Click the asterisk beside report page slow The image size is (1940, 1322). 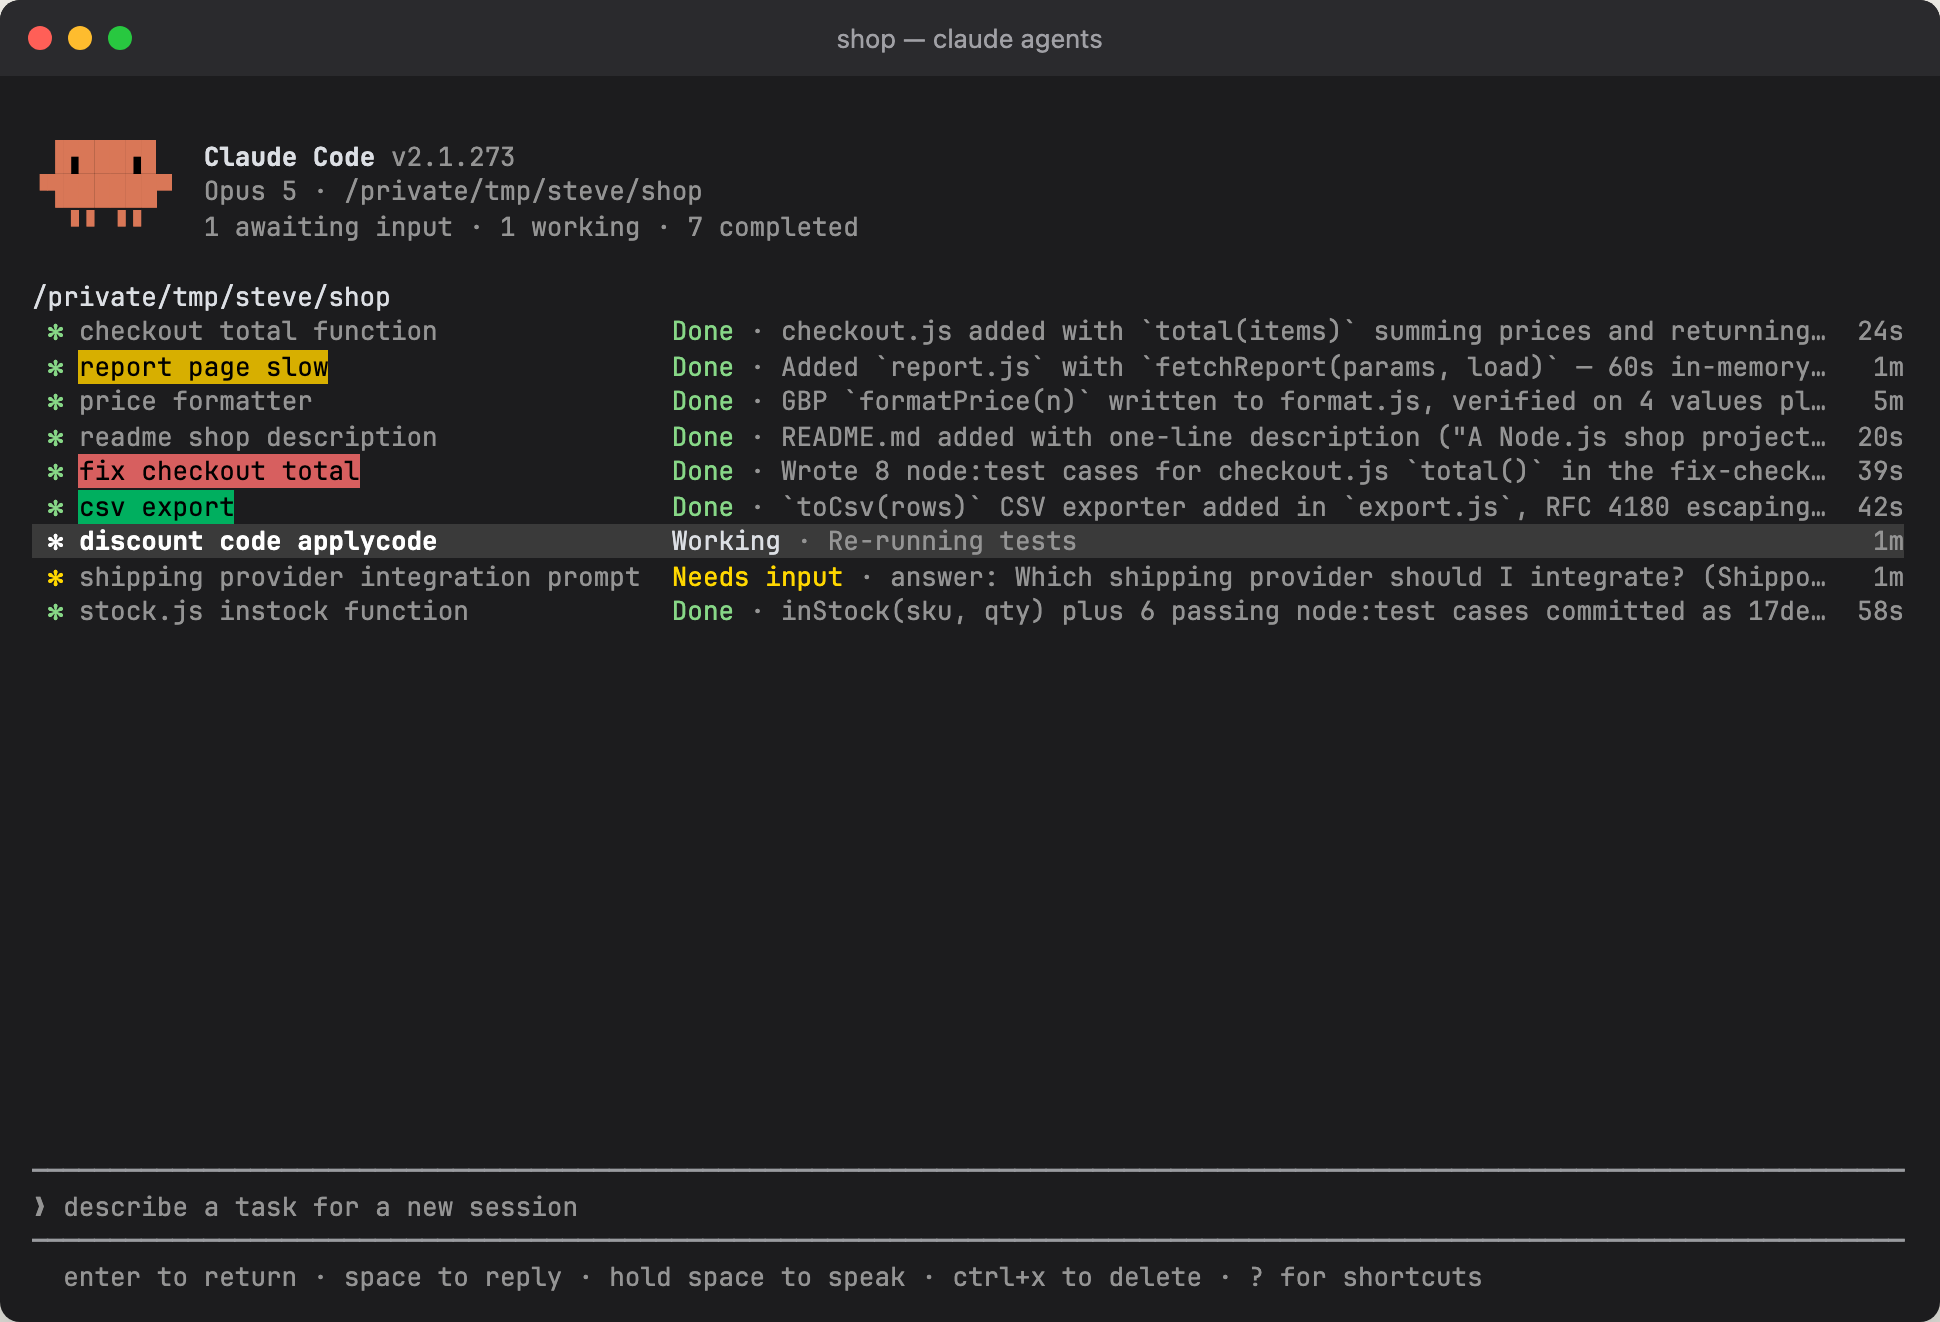(x=56, y=368)
